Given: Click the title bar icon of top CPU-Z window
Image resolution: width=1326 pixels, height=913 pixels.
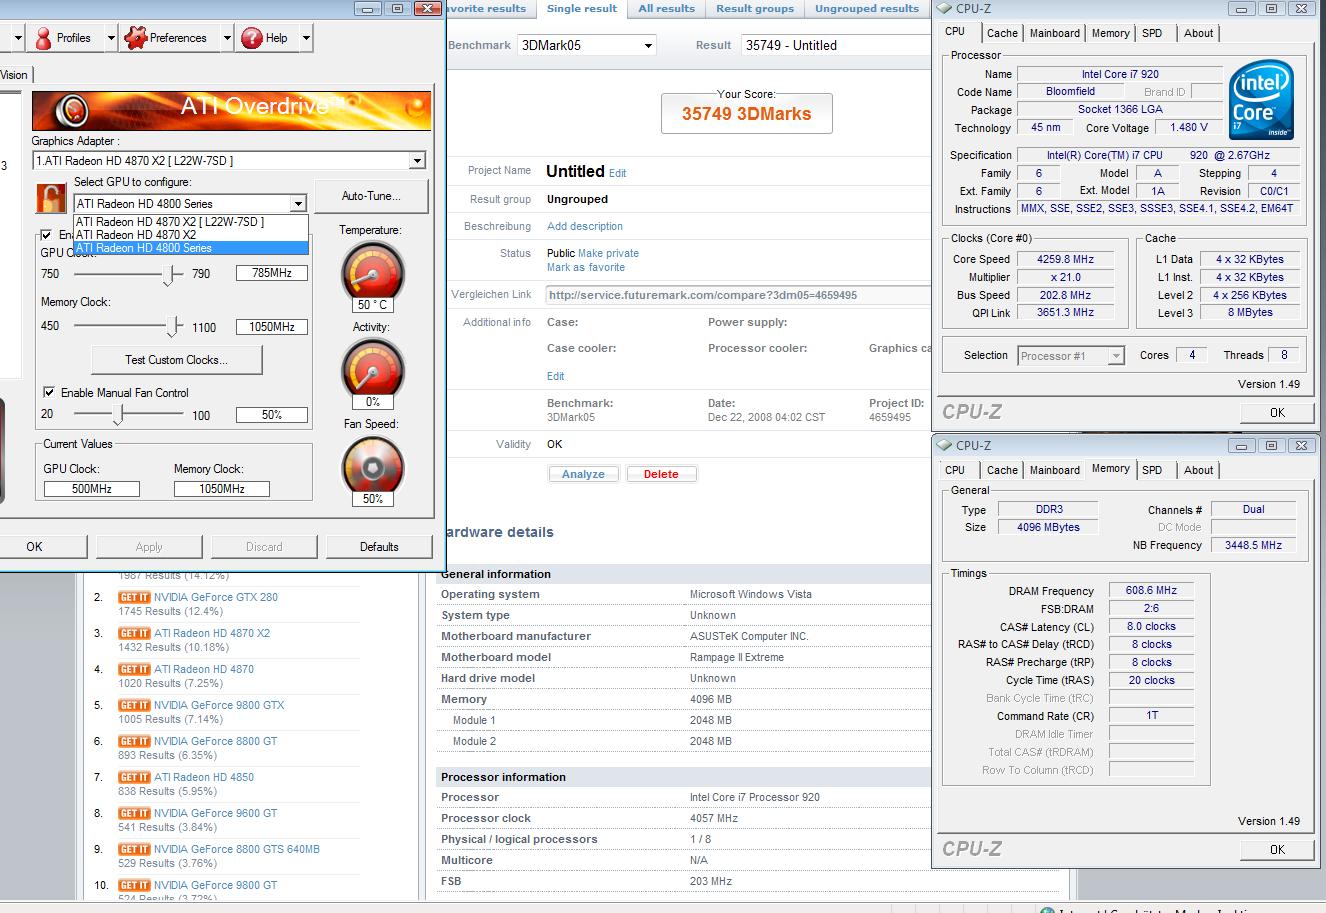Looking at the screenshot, I should tap(943, 9).
